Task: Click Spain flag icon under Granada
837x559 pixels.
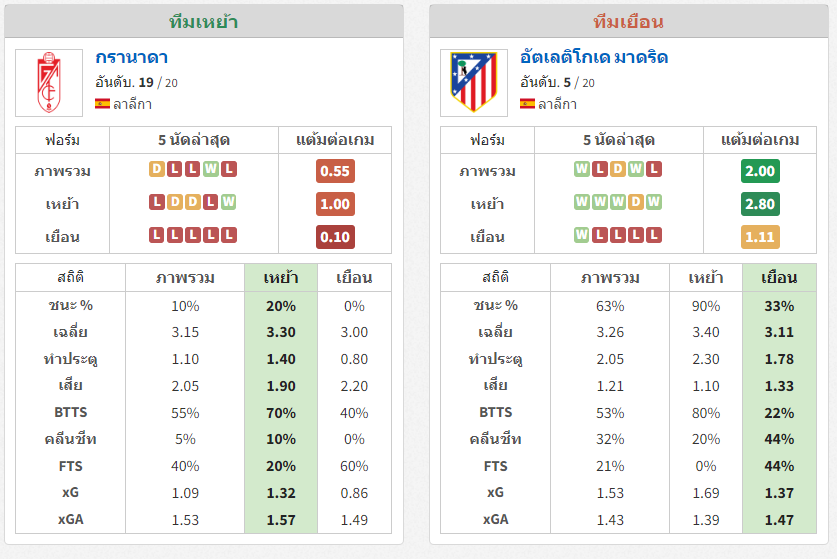Action: tap(102, 104)
